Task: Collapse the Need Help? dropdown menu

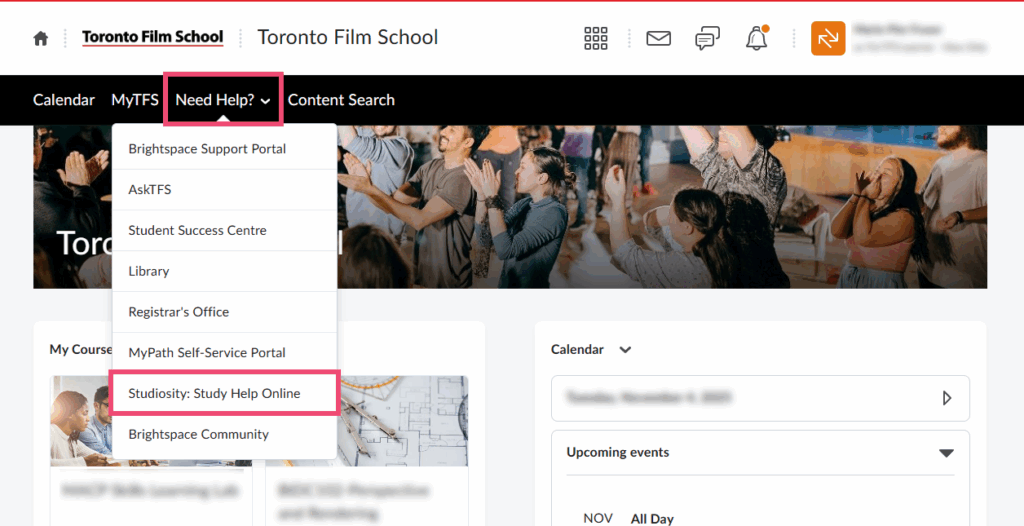Action: pos(223,100)
